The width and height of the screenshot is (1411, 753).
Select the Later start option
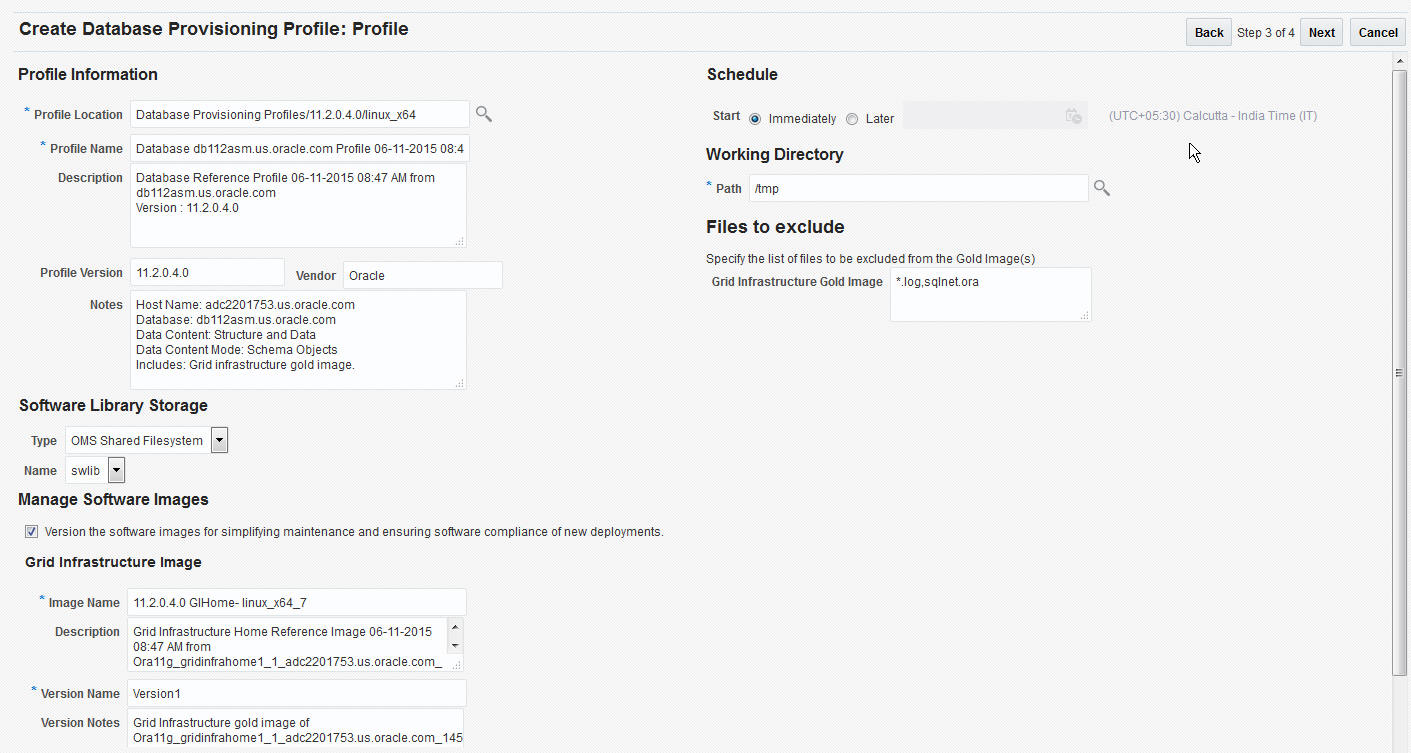coord(852,119)
